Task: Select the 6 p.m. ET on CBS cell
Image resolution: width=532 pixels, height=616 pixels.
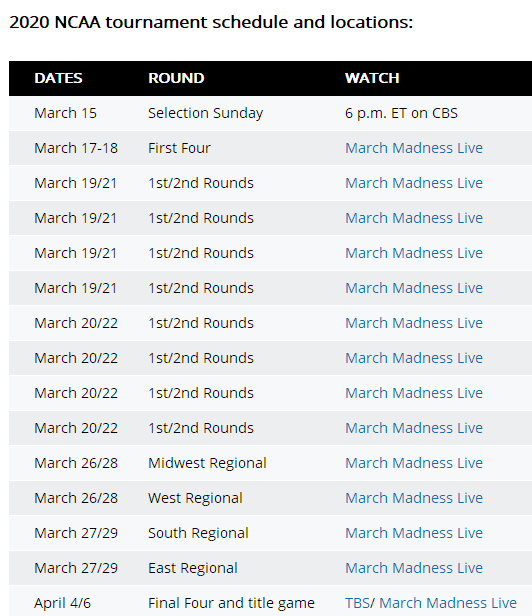Action: coord(401,113)
